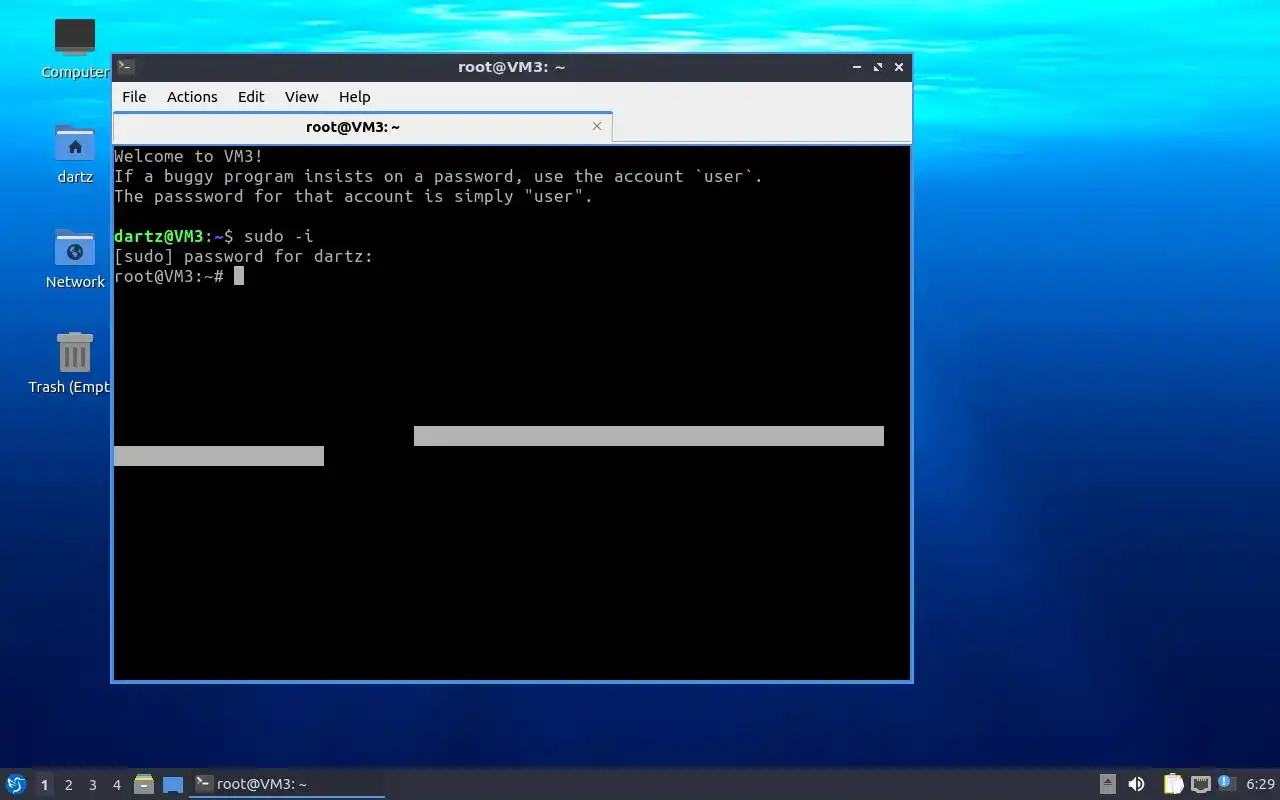Click '[sudo] password for dartz:' line

[243, 256]
